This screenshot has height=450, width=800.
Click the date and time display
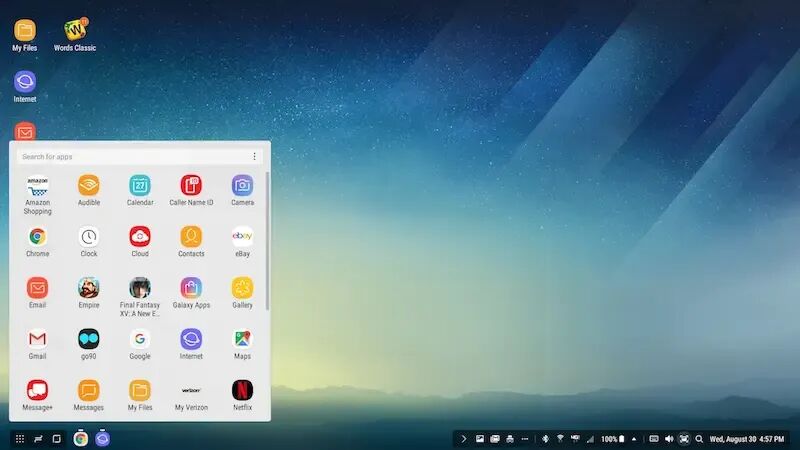(747, 439)
